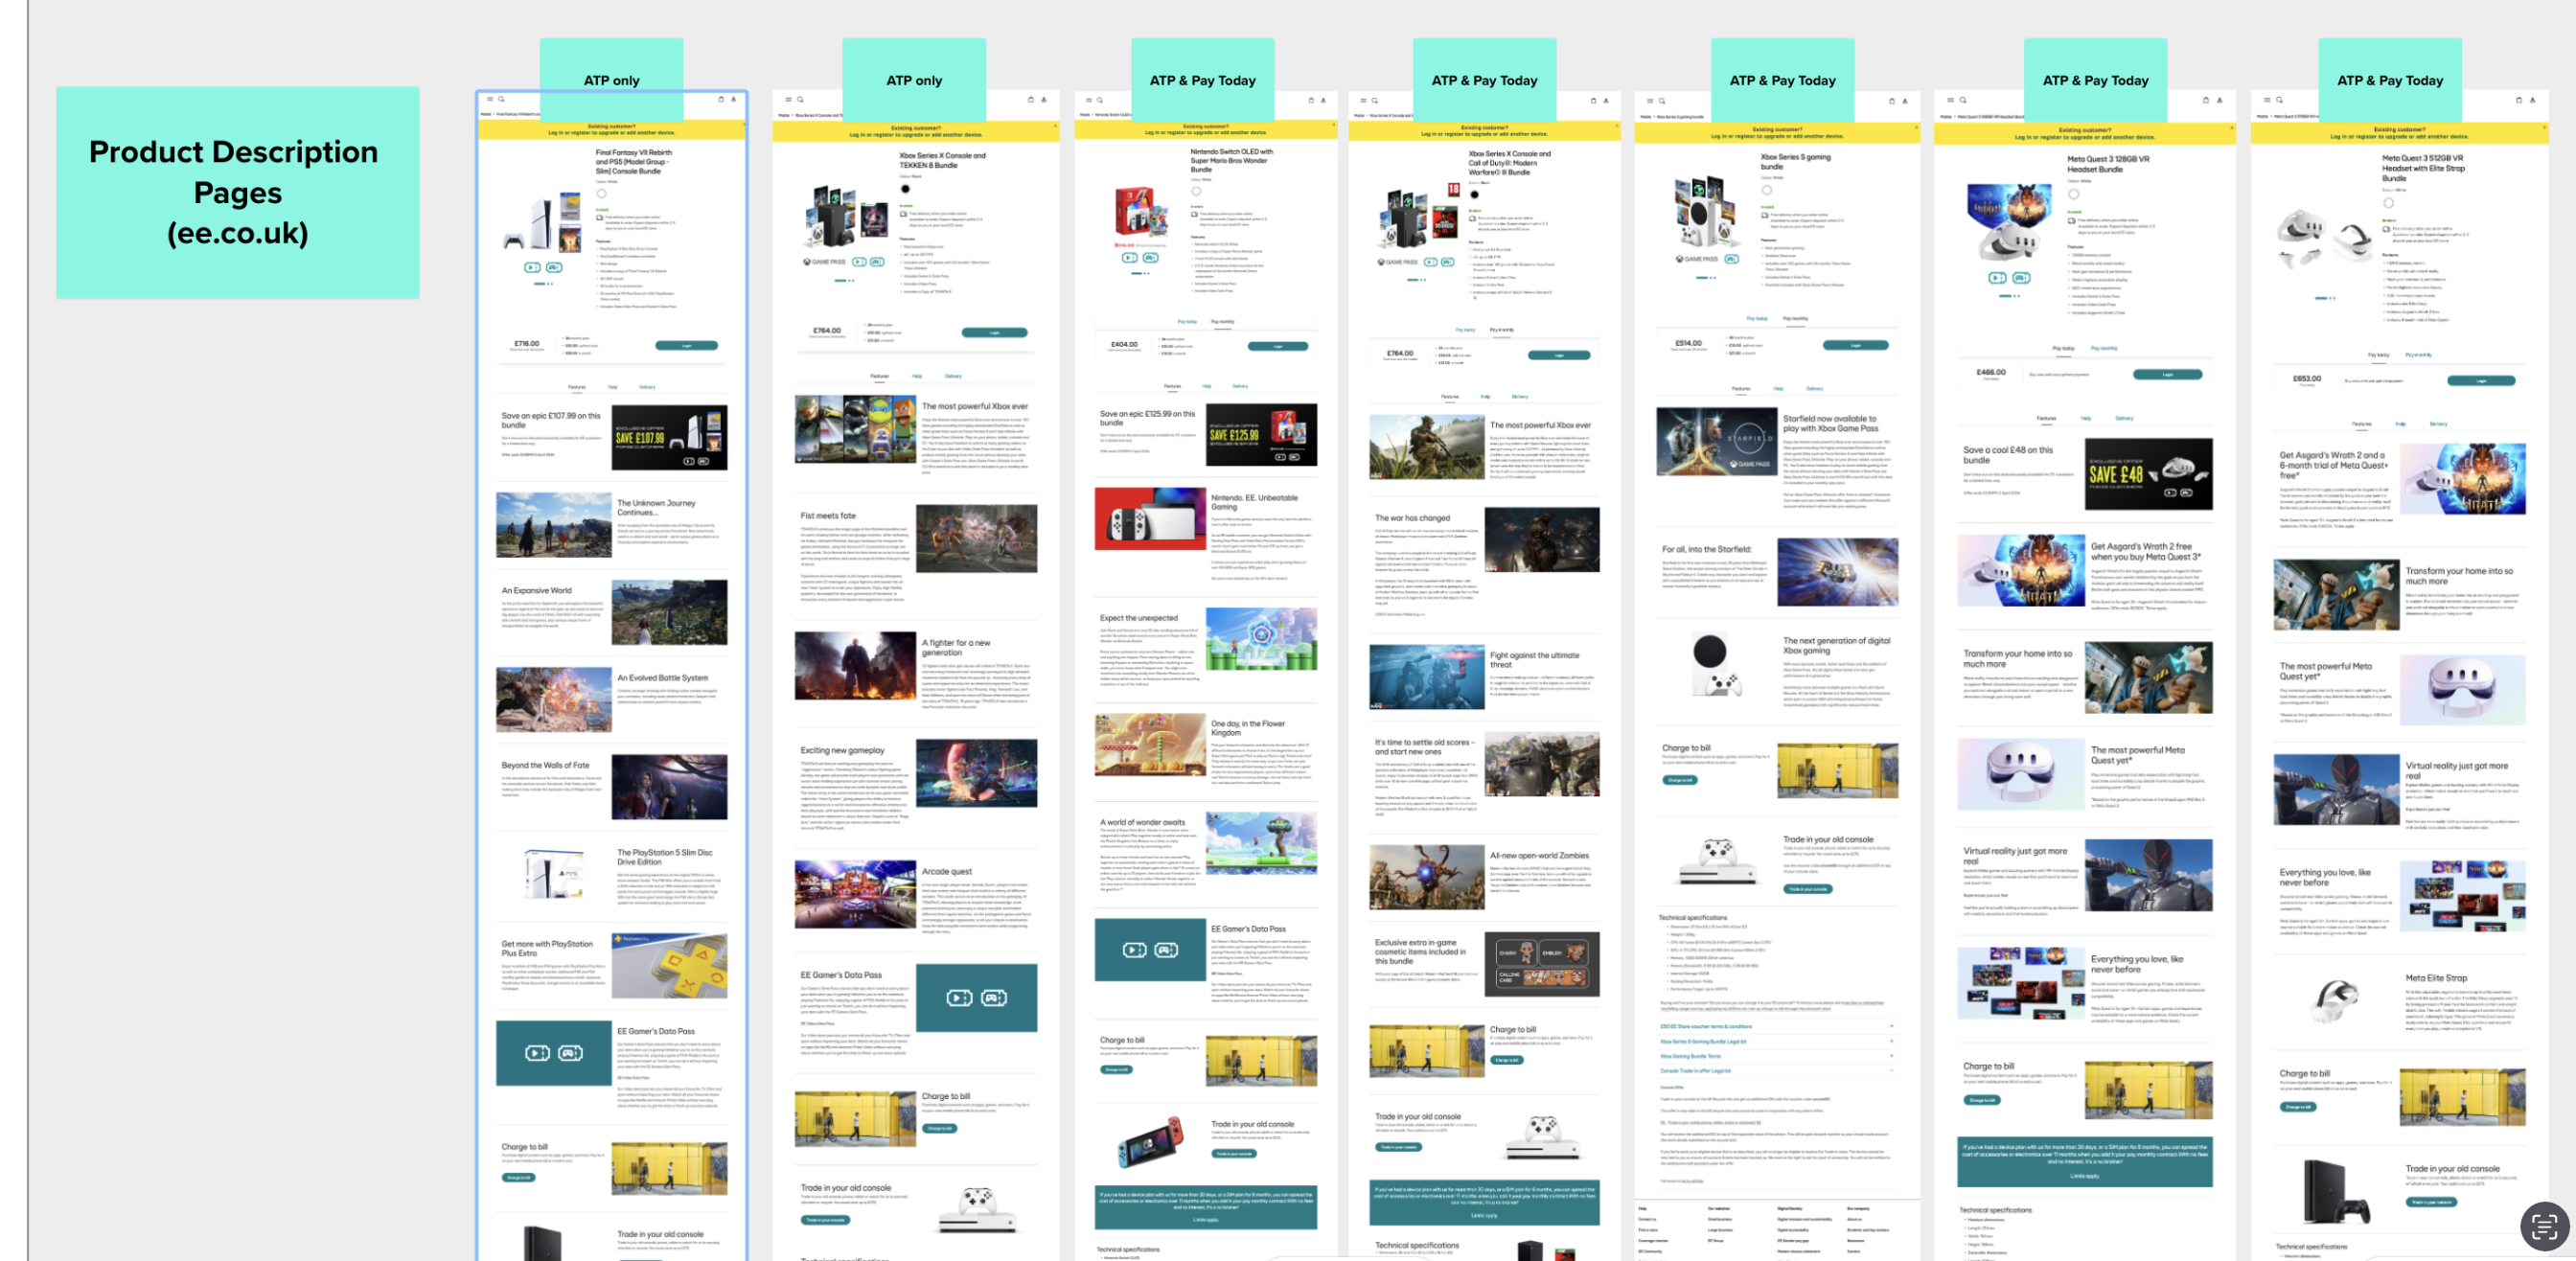Screen dimensions: 2576x1261
Task: Open basket icon on Meta Quest 128GB page
Action: [x=2206, y=100]
